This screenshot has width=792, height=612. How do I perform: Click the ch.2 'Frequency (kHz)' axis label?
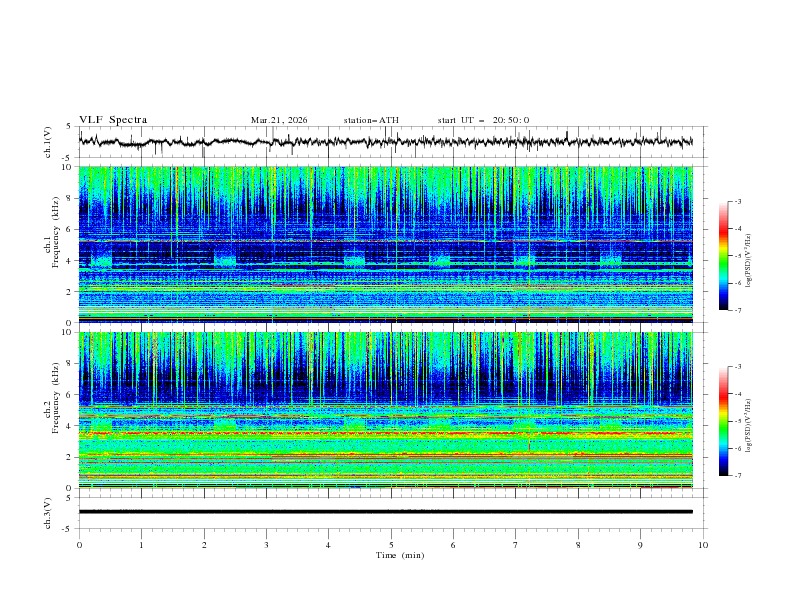56,398
